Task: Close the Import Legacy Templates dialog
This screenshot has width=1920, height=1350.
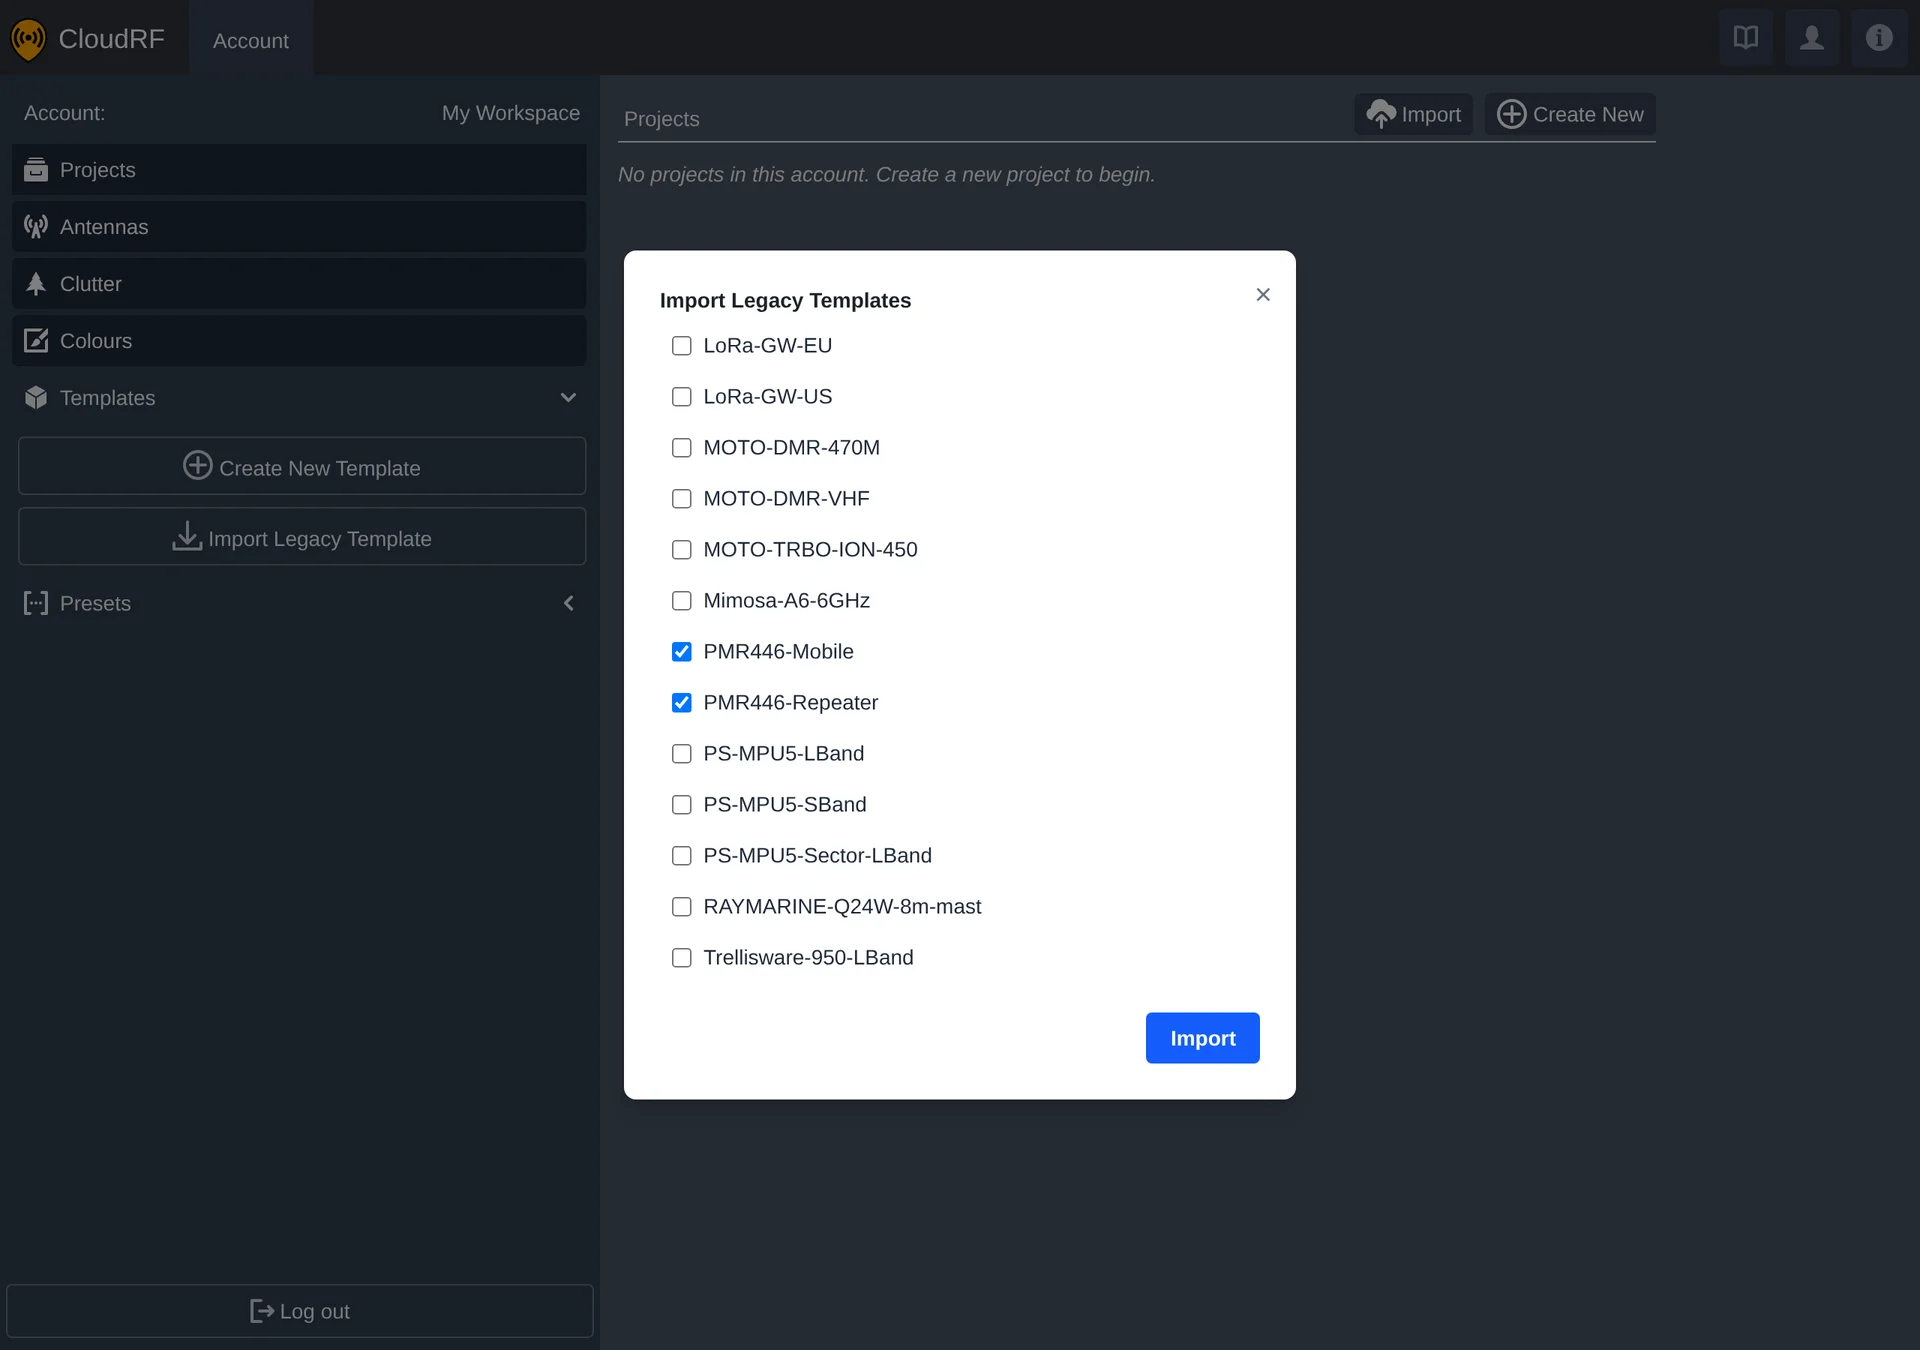Action: (1263, 294)
